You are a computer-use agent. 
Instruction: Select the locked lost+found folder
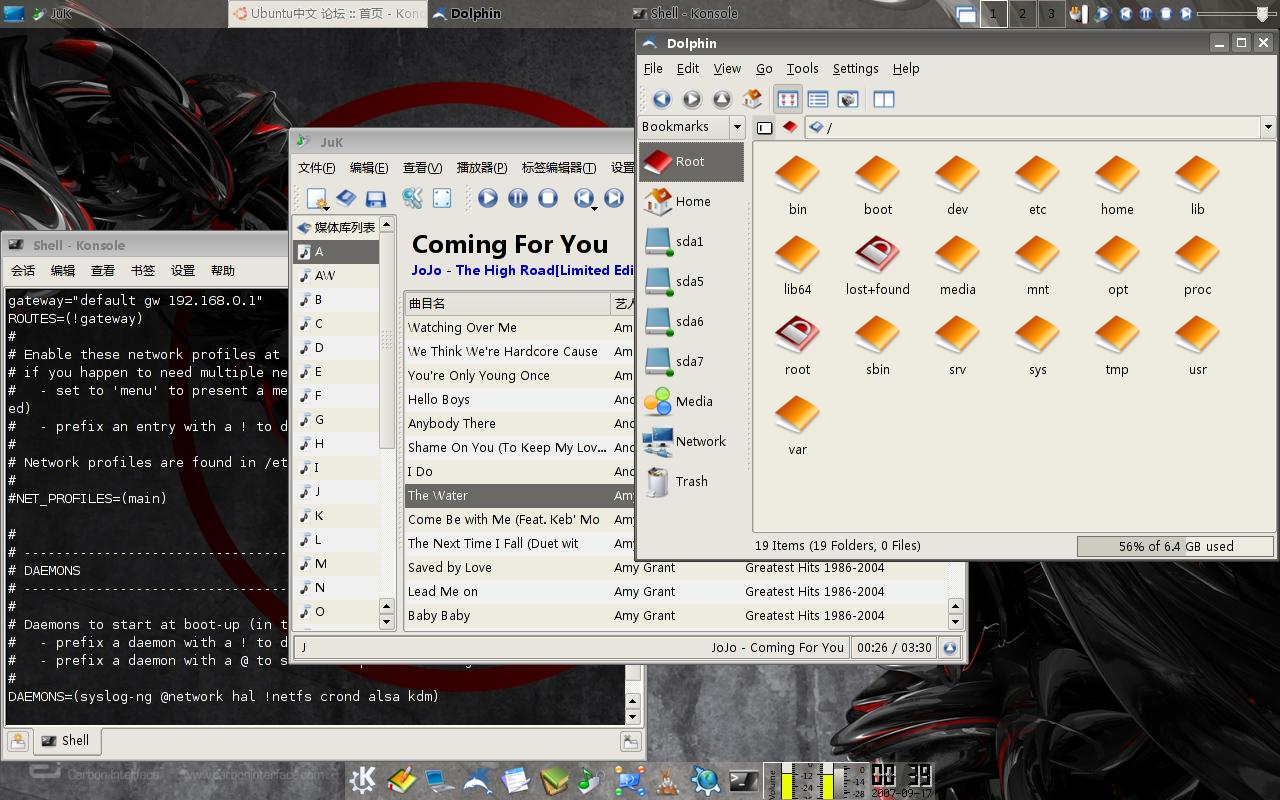pos(877,265)
